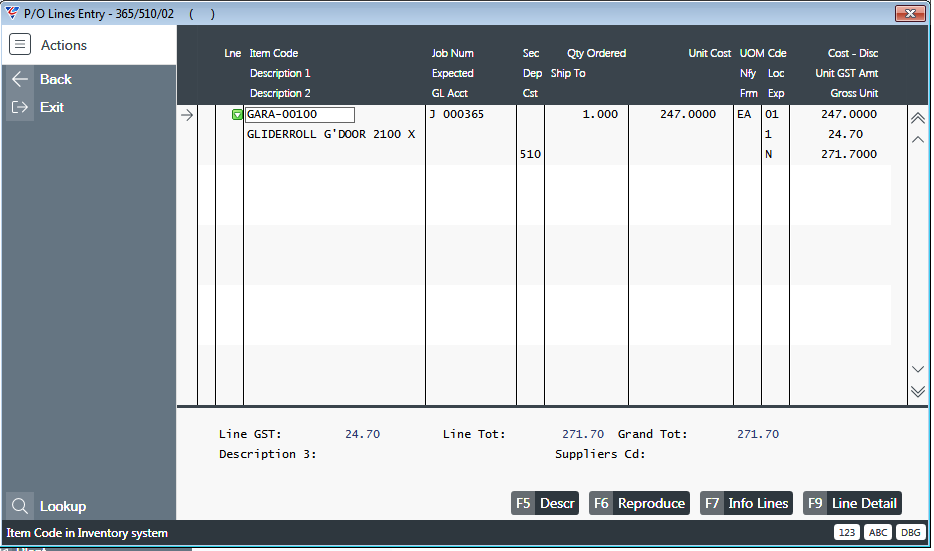Click the Suppliers Cd label
Viewport: 934px width, 551px height.
point(600,455)
